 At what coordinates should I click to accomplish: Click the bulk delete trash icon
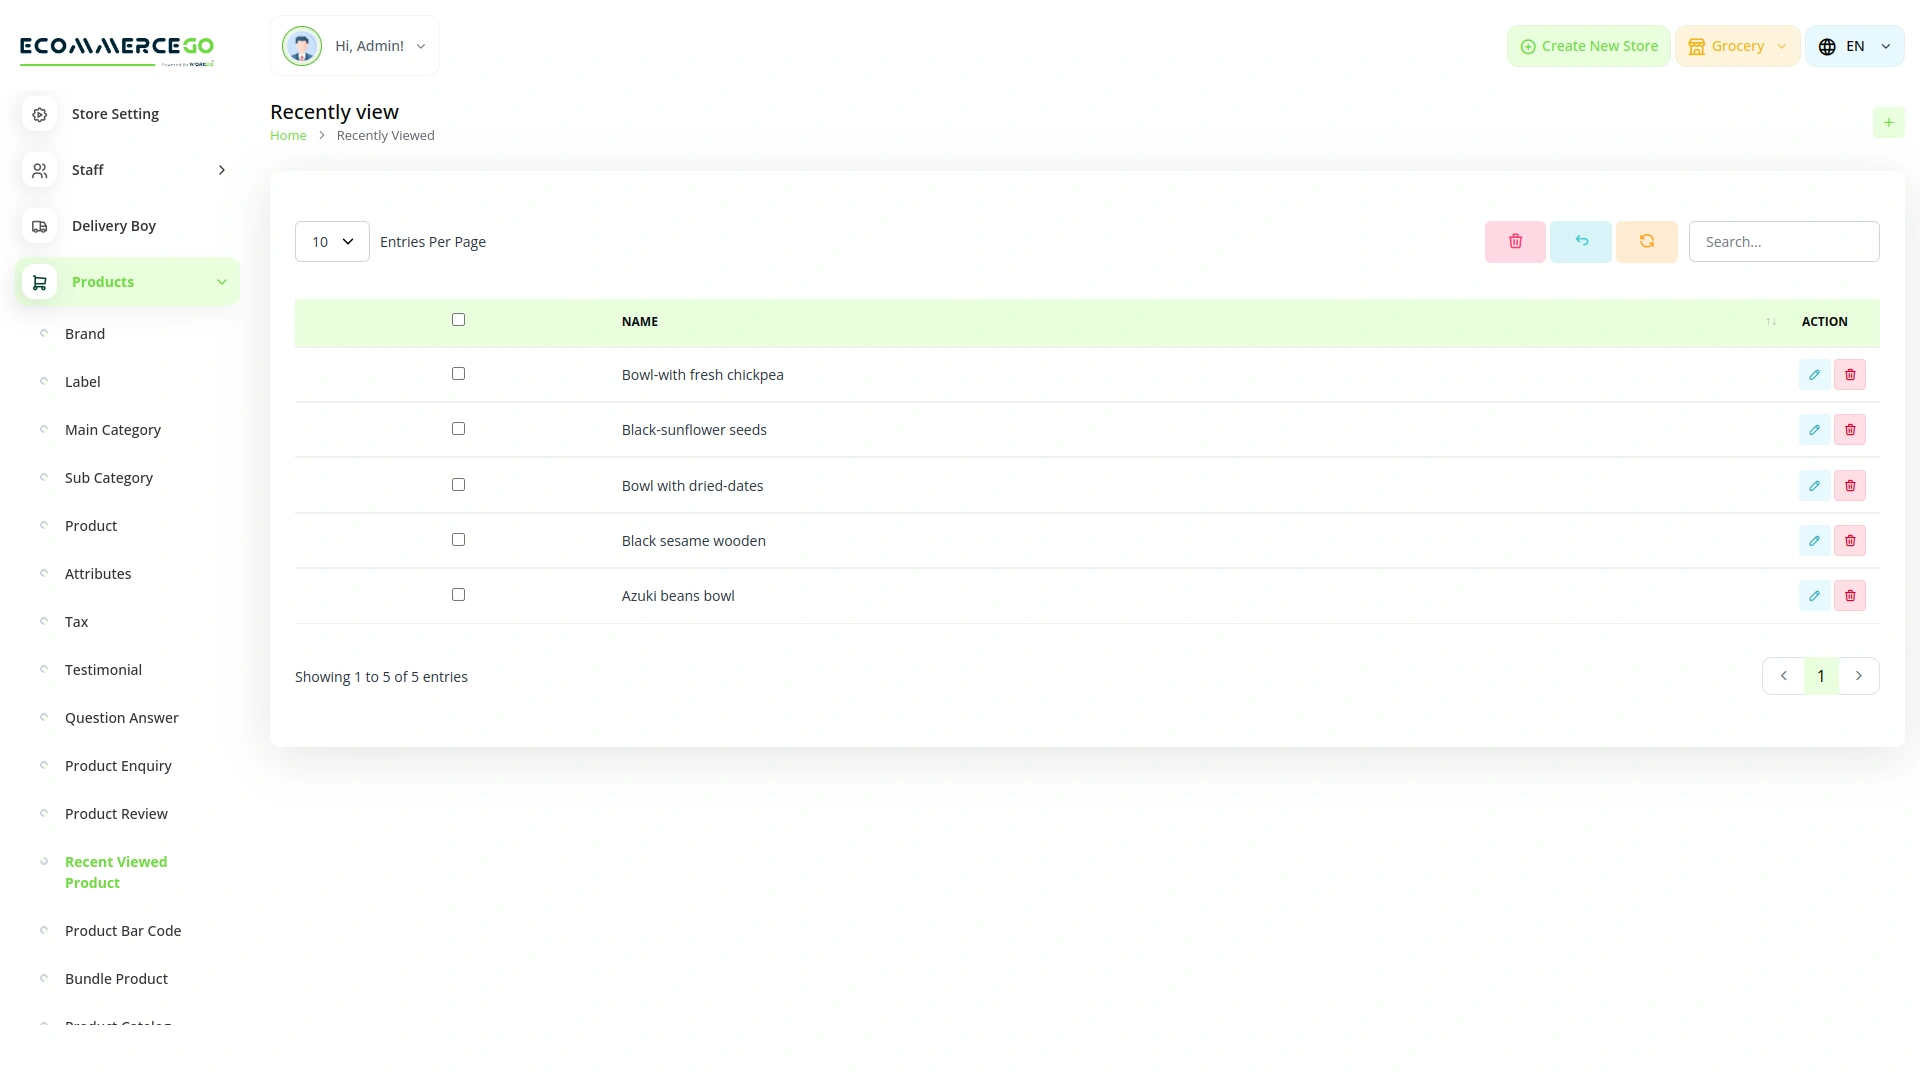(x=1514, y=241)
